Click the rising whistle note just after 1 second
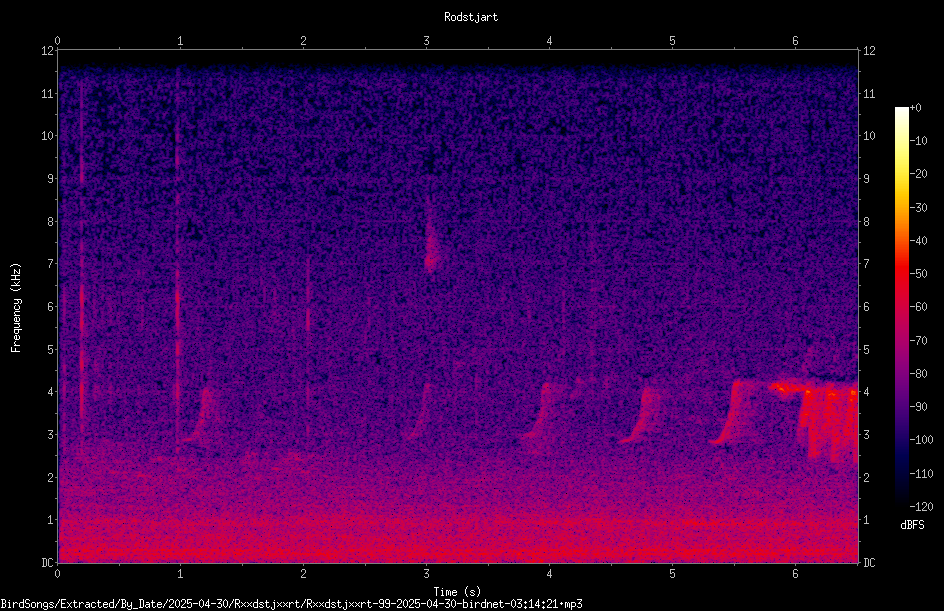 [200, 415]
